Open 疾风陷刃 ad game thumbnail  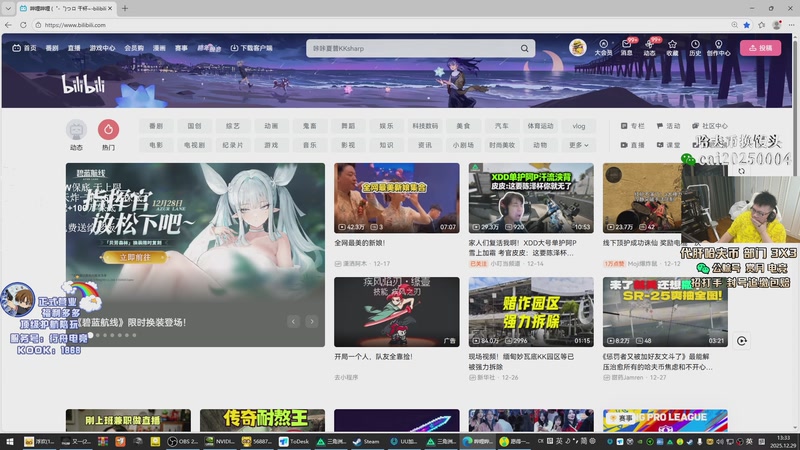(396, 312)
